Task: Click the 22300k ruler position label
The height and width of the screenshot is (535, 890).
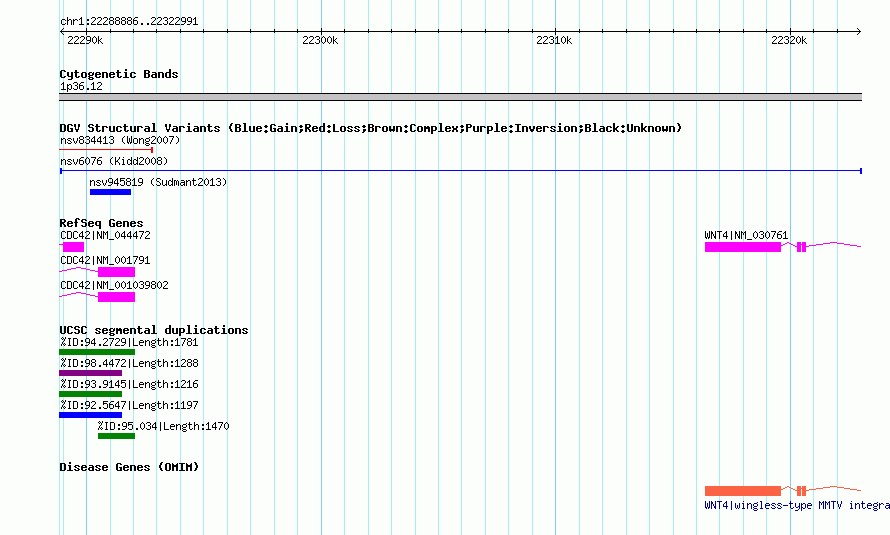Action: coord(320,40)
